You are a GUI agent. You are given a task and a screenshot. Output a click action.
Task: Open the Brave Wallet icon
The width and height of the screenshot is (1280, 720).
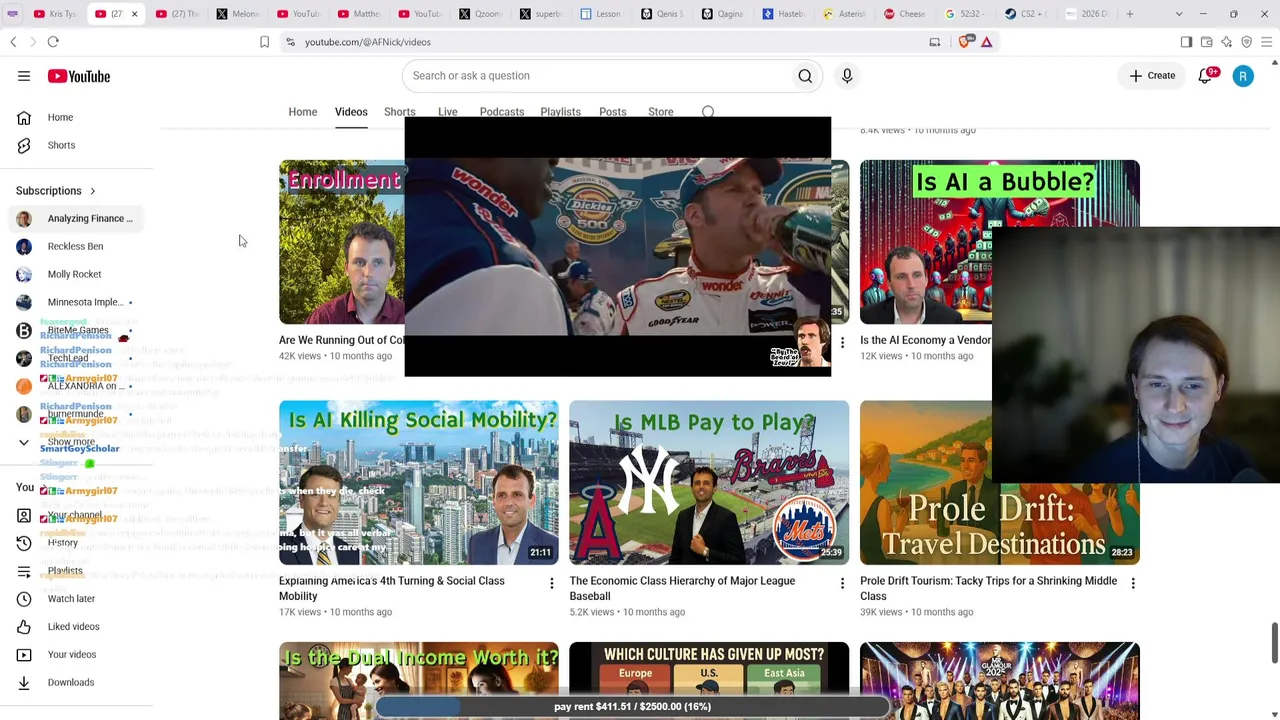(x=1207, y=42)
